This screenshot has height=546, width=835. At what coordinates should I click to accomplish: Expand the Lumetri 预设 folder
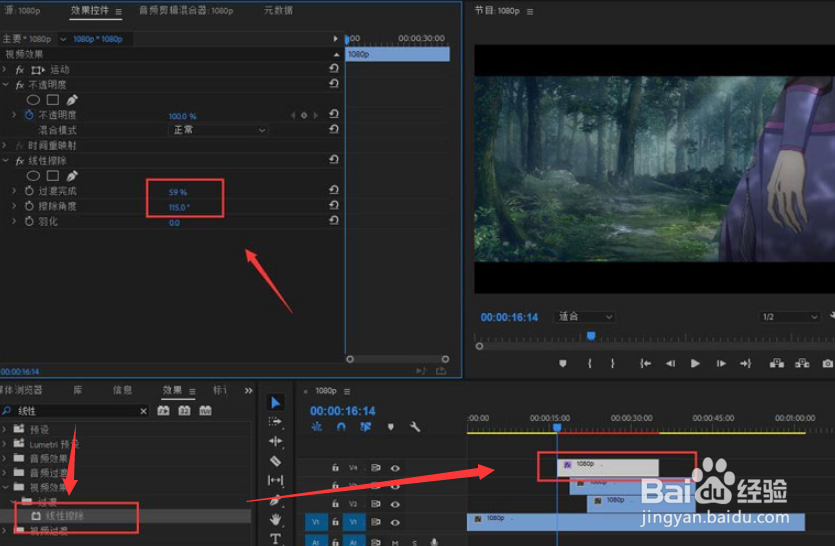point(5,444)
